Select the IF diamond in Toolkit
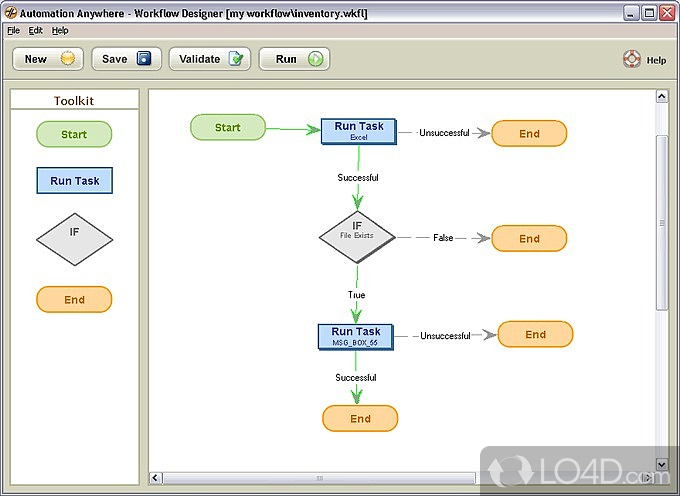 (x=75, y=239)
